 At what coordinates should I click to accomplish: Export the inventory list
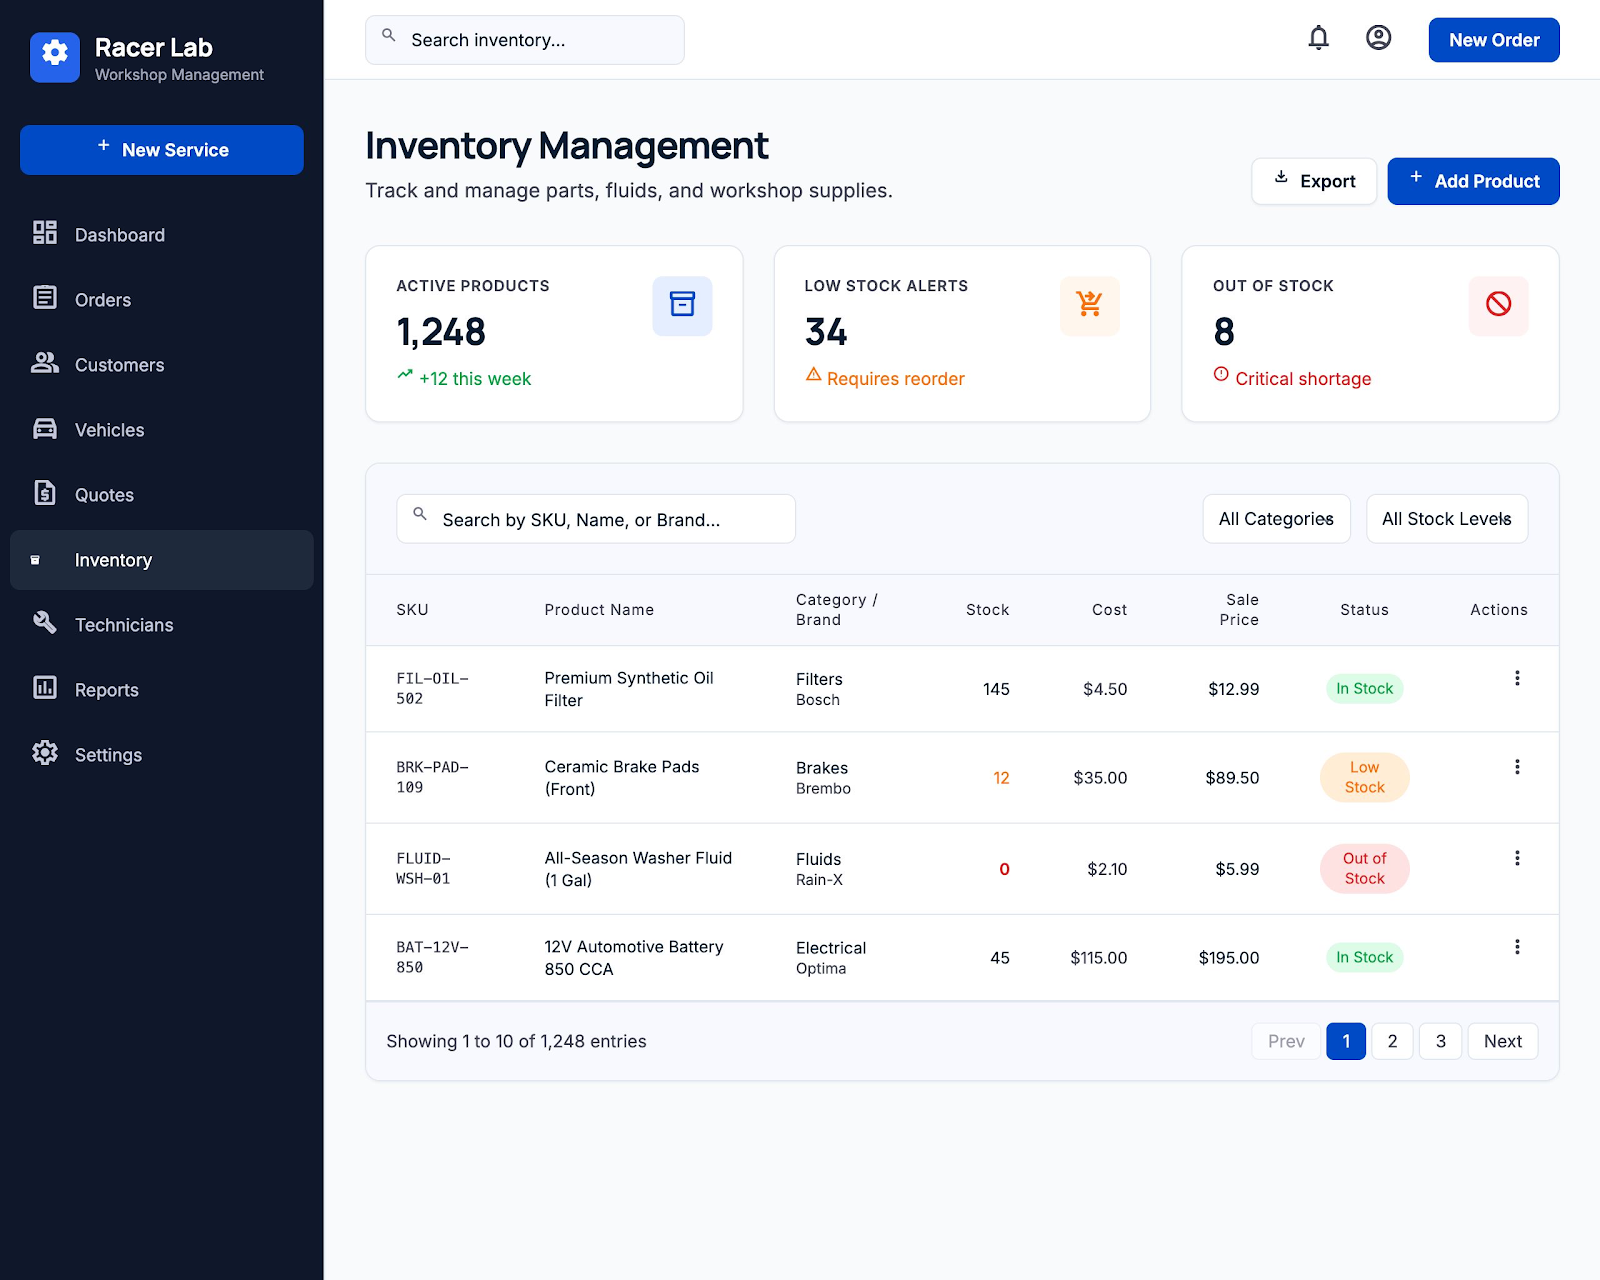[x=1314, y=181]
